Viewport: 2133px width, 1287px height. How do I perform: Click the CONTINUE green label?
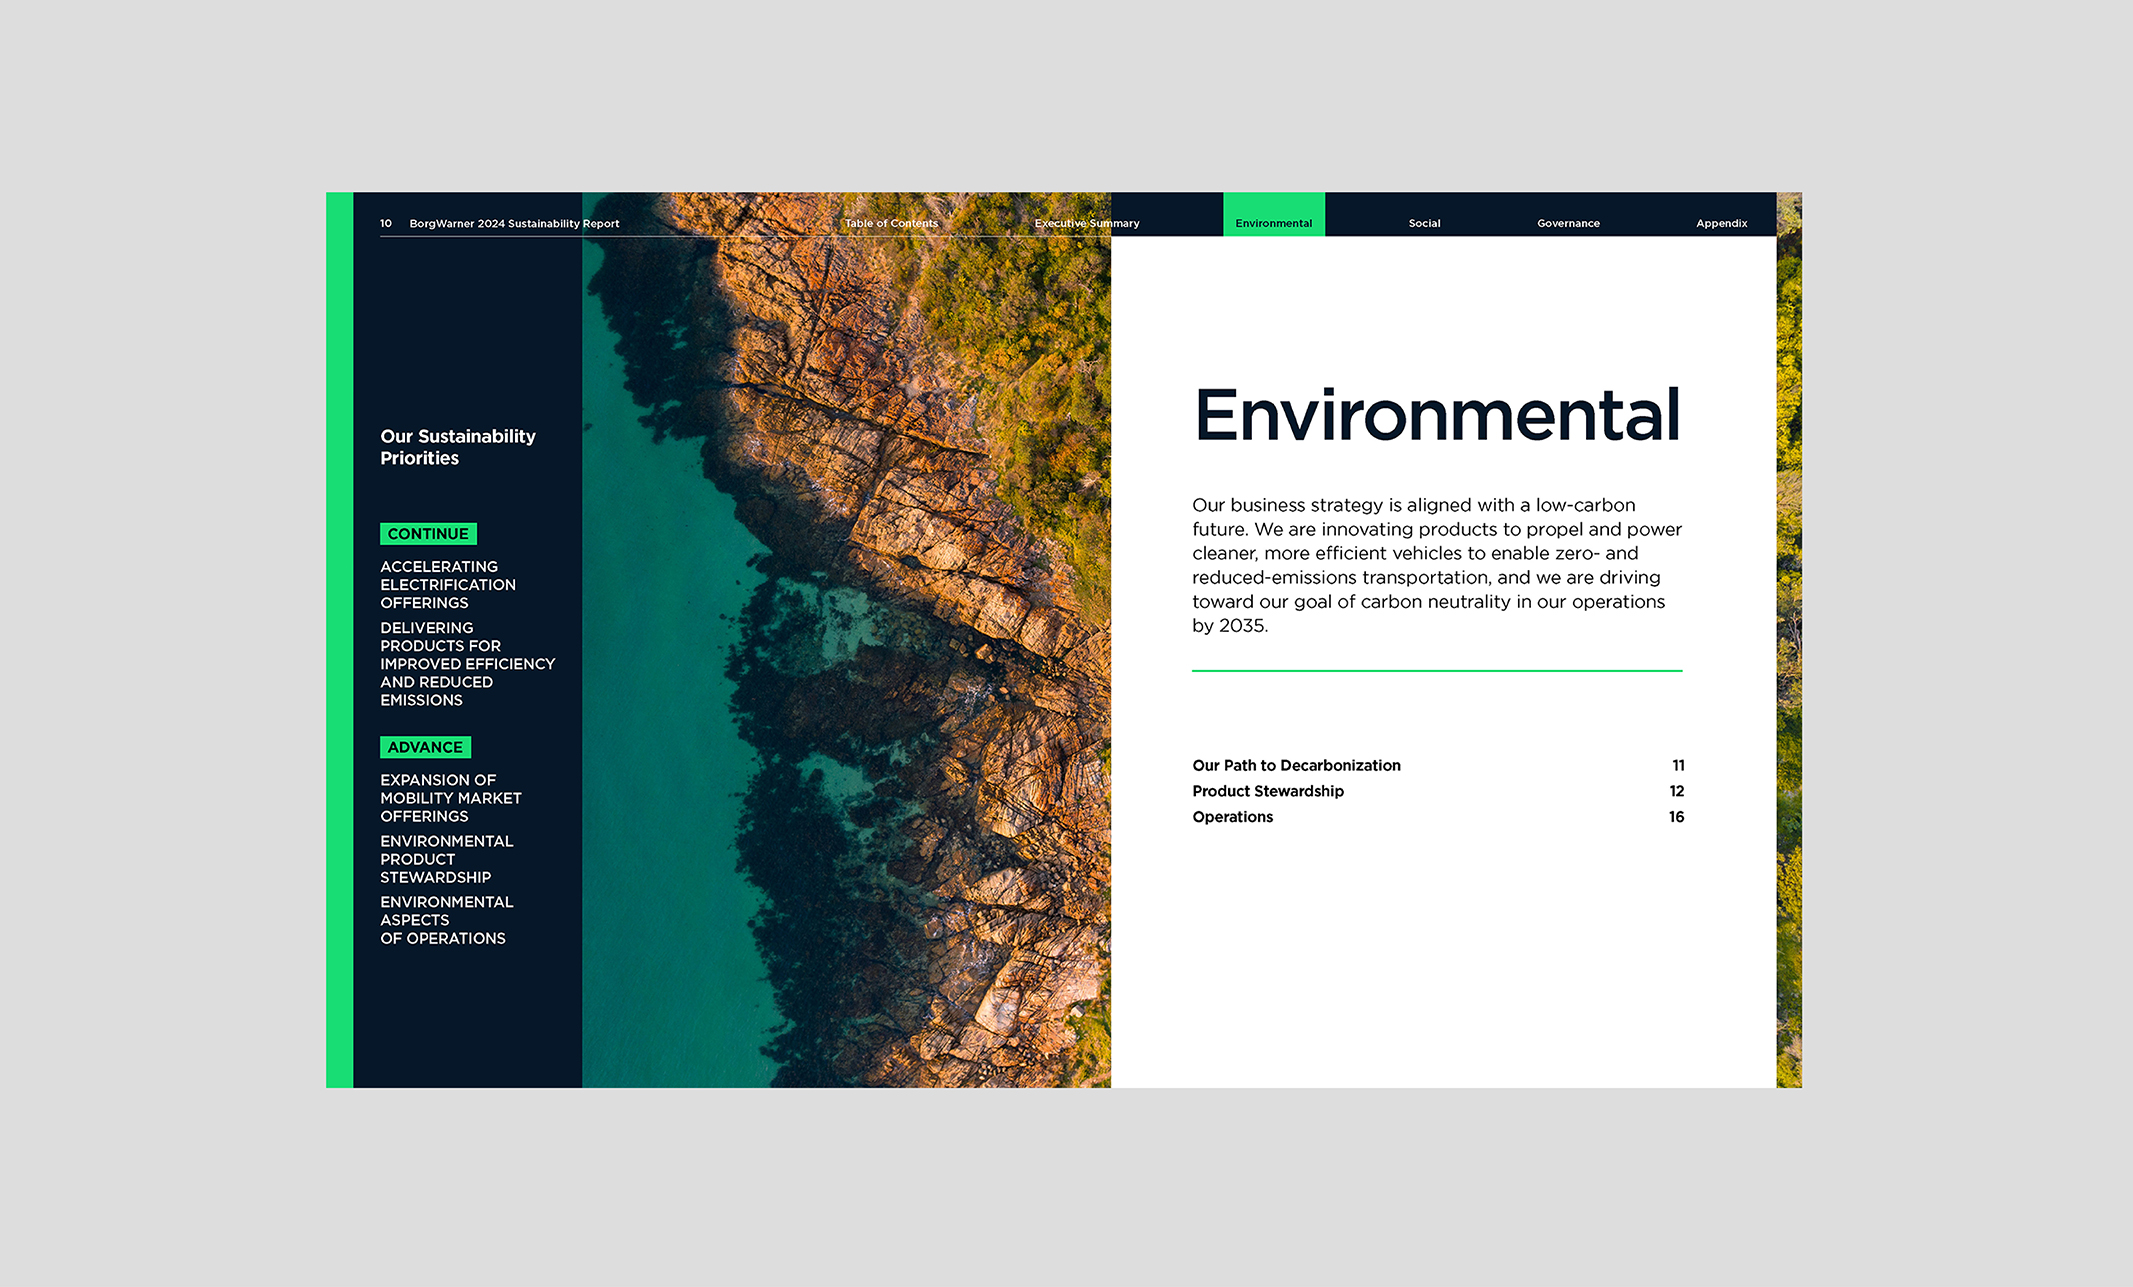click(x=428, y=534)
